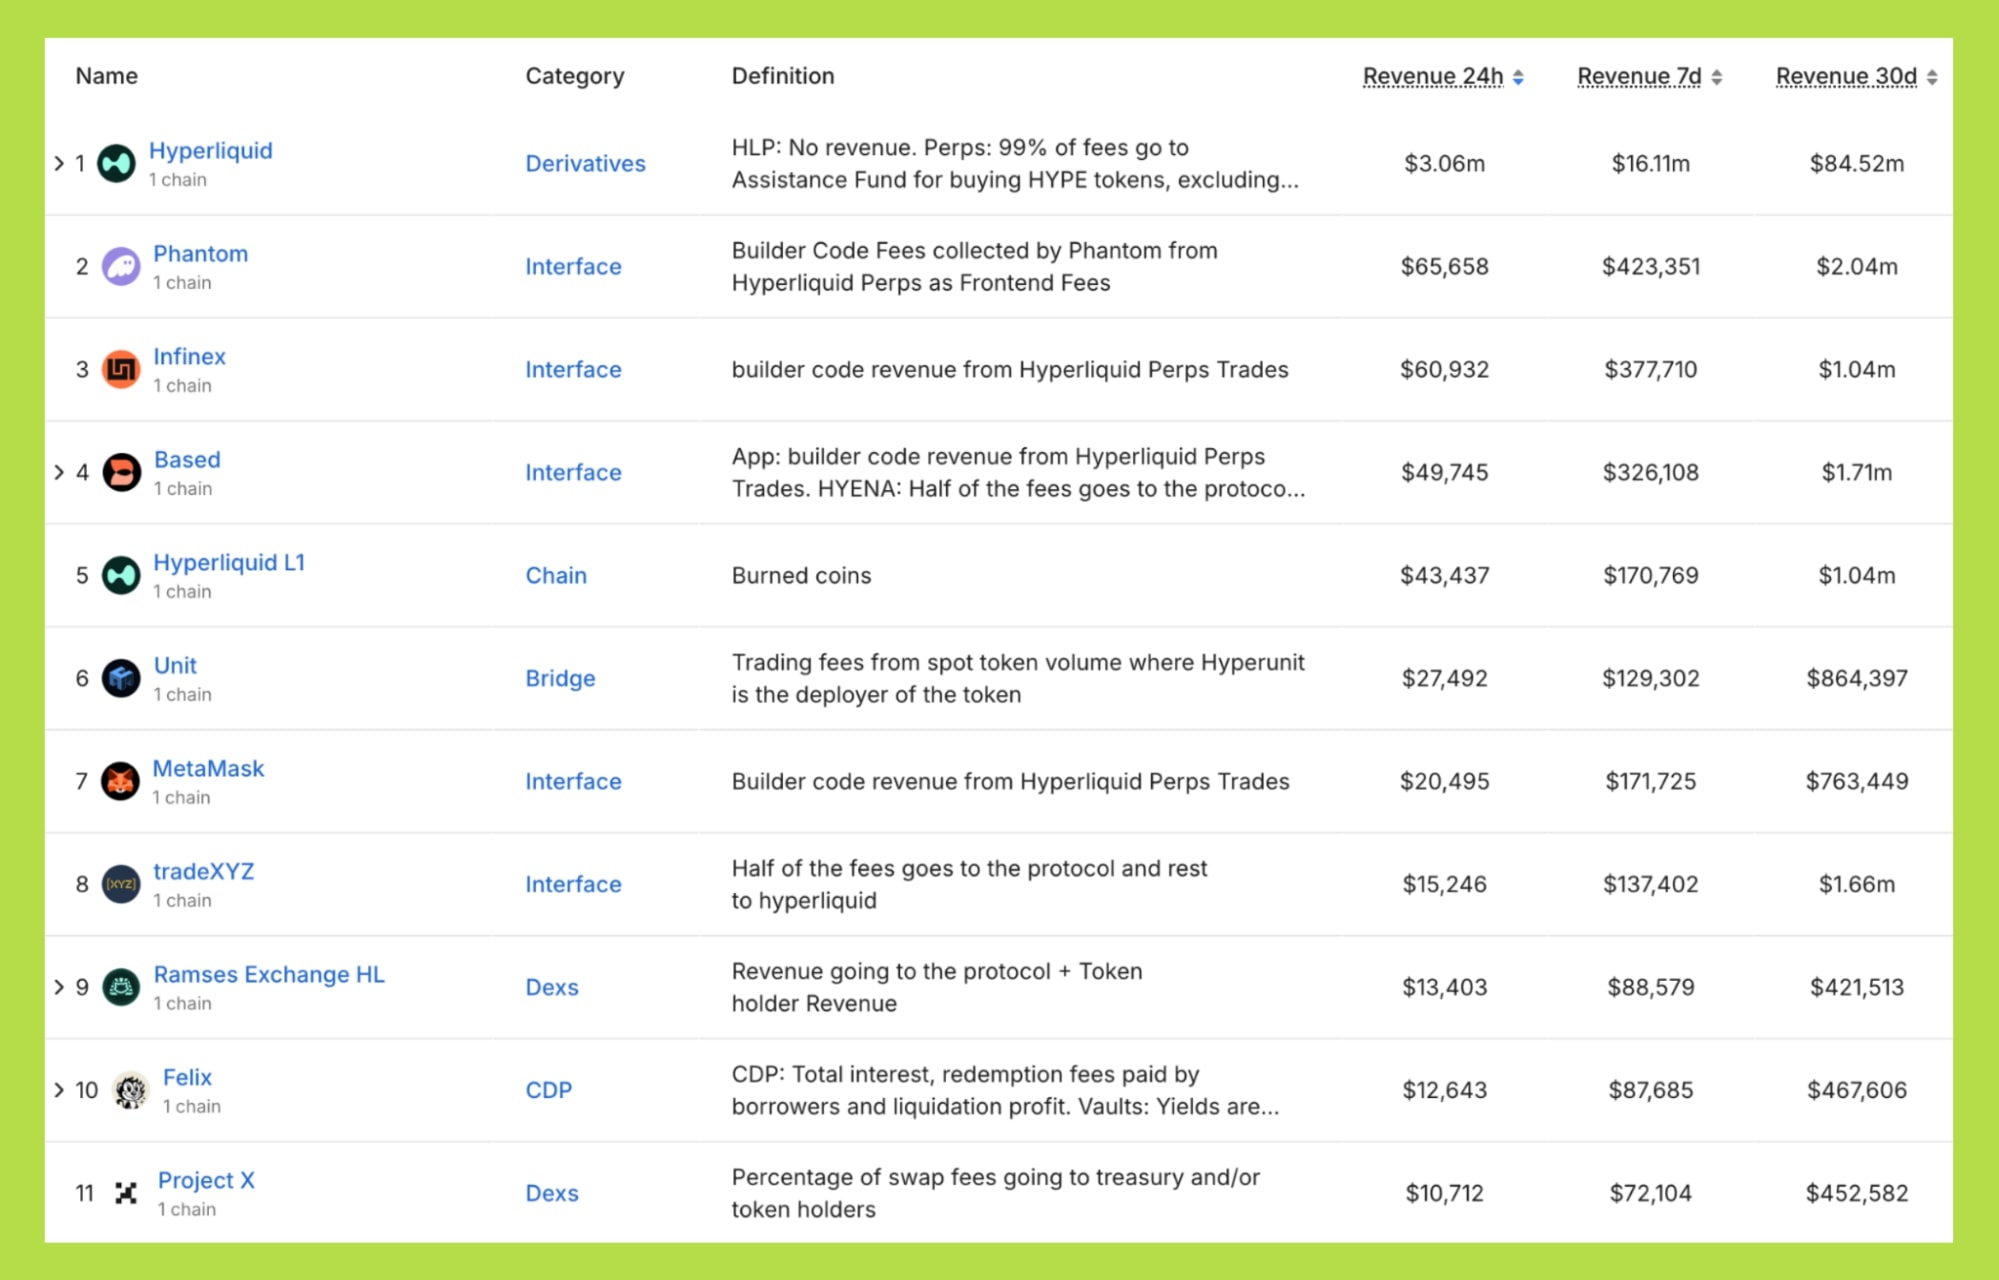Screen dimensions: 1999x1280
Task: Click the tradeXYZ circular logo
Action: (120, 884)
